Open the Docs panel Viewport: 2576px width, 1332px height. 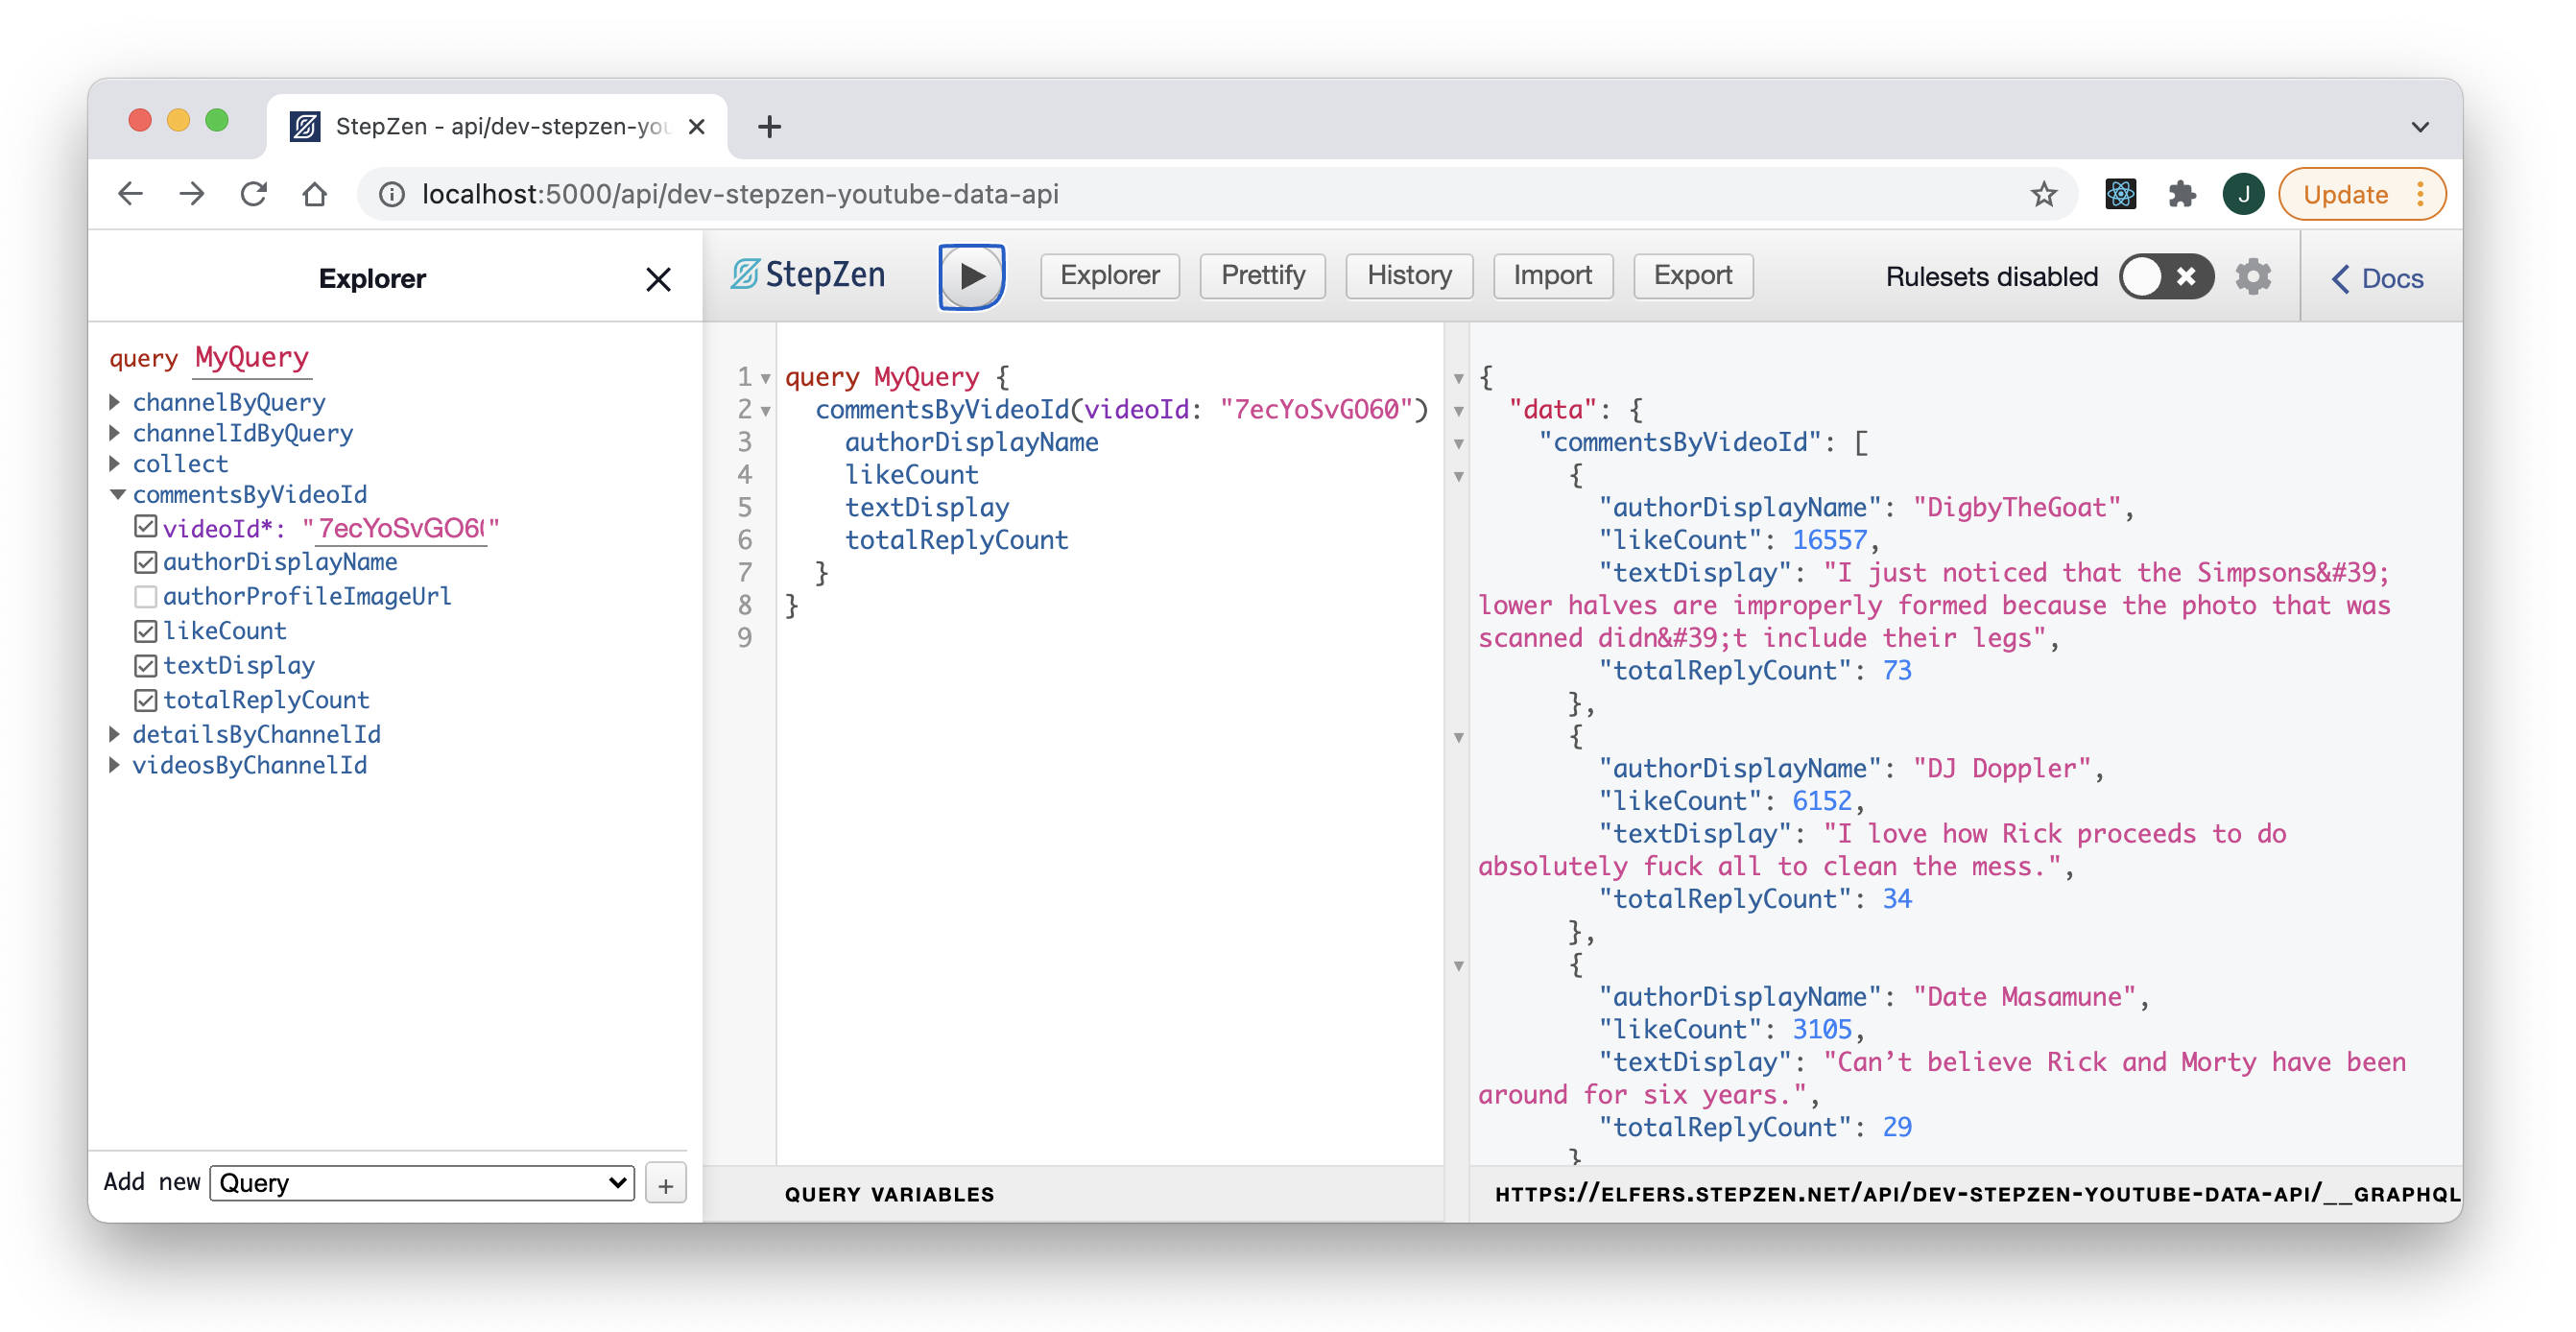click(x=2377, y=279)
